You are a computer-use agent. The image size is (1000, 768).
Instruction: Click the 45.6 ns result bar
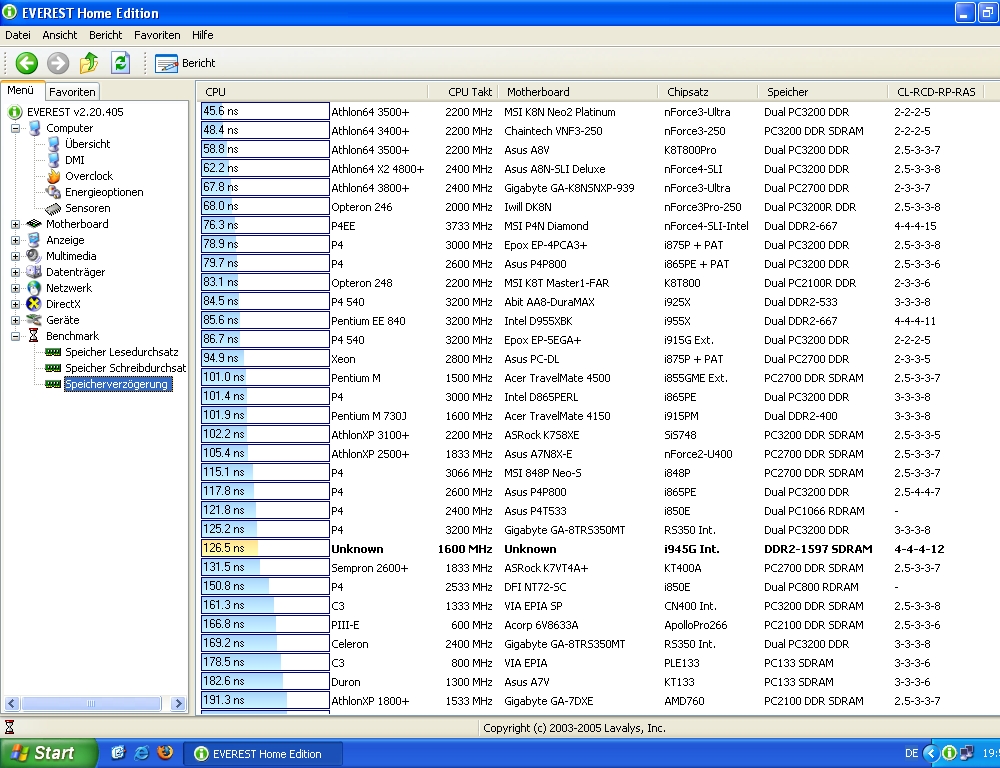coord(265,112)
